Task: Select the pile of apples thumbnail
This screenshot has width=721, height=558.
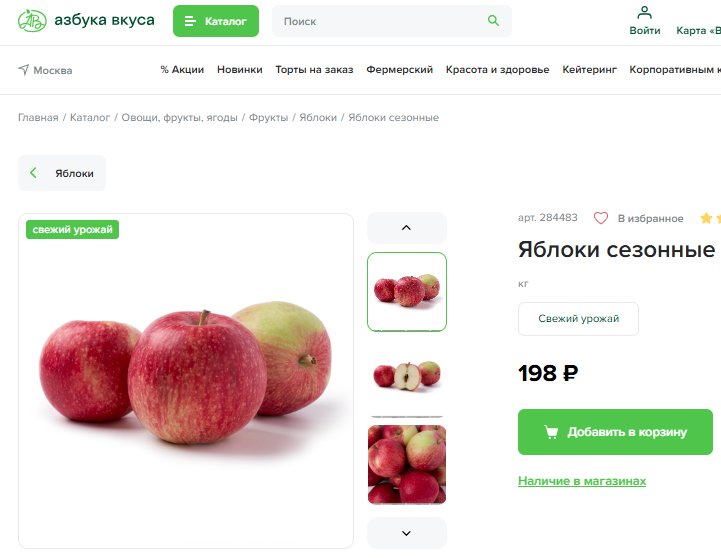Action: coord(406,464)
